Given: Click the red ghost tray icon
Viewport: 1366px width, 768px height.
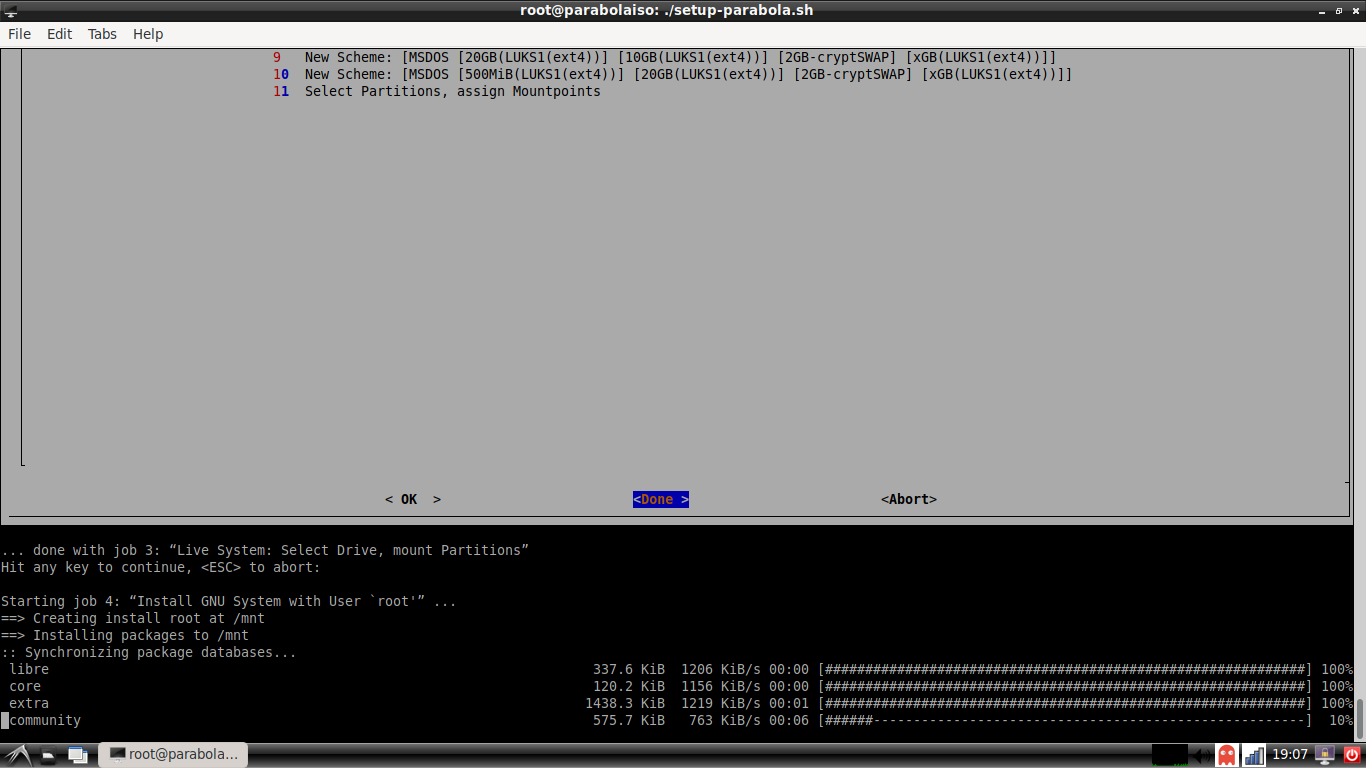Looking at the screenshot, I should click(1226, 755).
